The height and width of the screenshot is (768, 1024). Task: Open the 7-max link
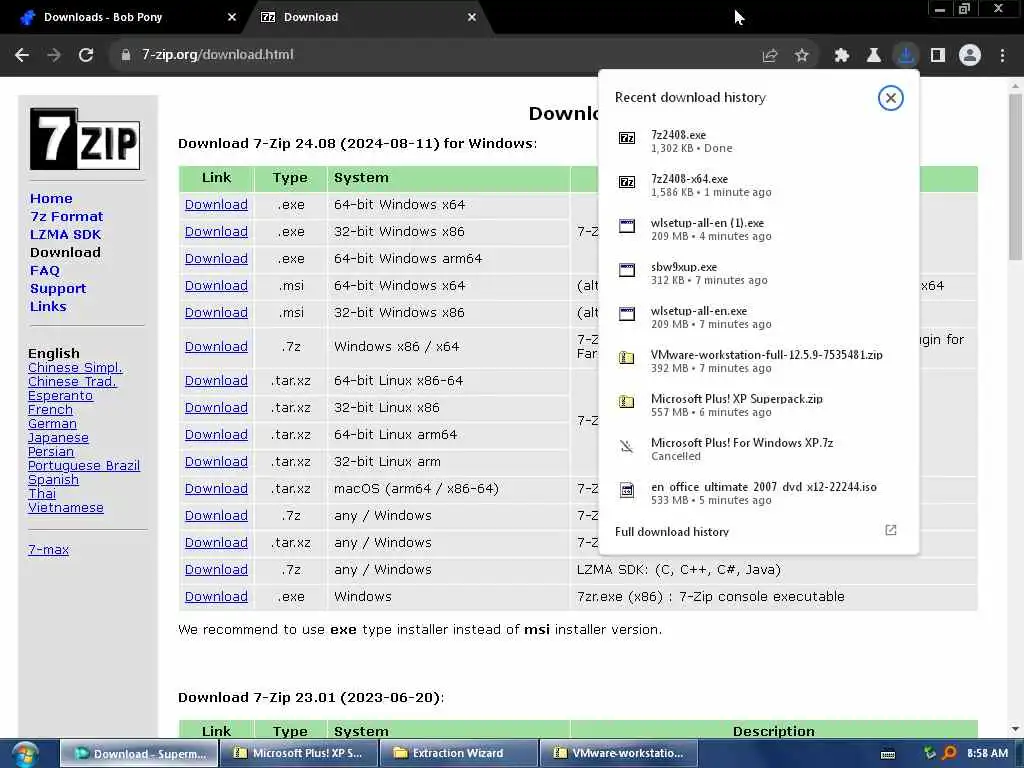pyautogui.click(x=48, y=550)
